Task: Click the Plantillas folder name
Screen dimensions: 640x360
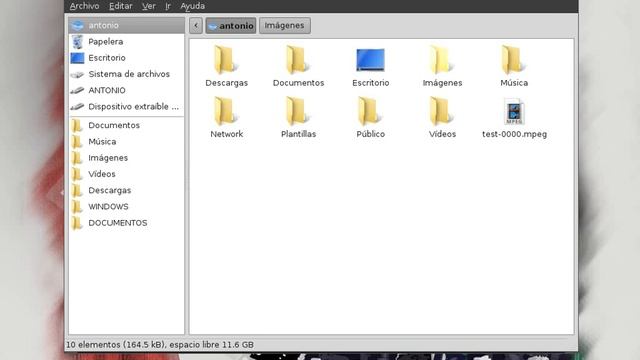Action: 298,134
